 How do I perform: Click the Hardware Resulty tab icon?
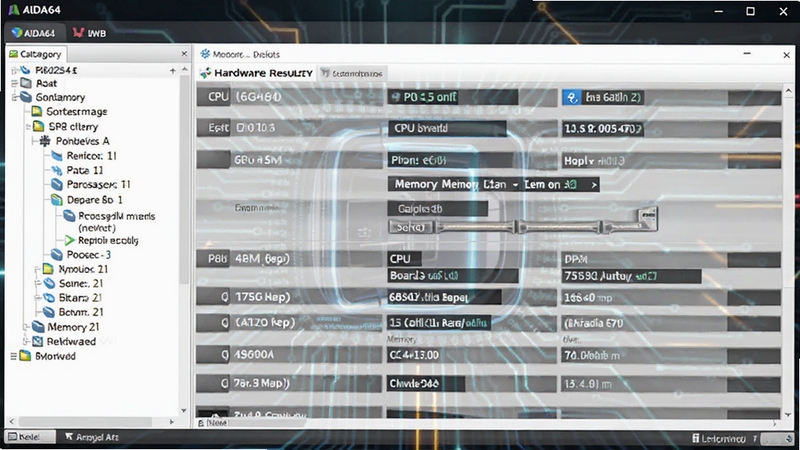[x=206, y=73]
